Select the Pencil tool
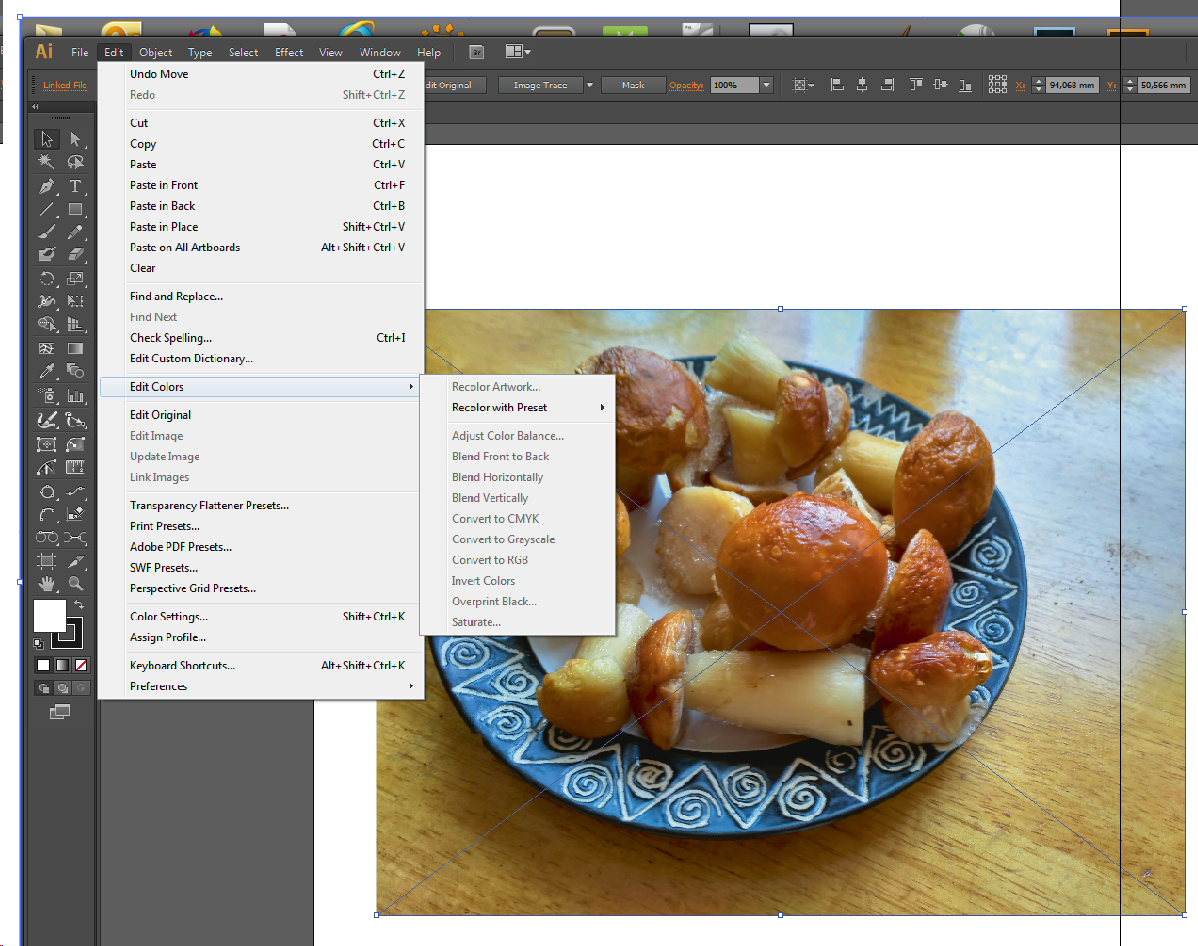1198x946 pixels. click(75, 232)
